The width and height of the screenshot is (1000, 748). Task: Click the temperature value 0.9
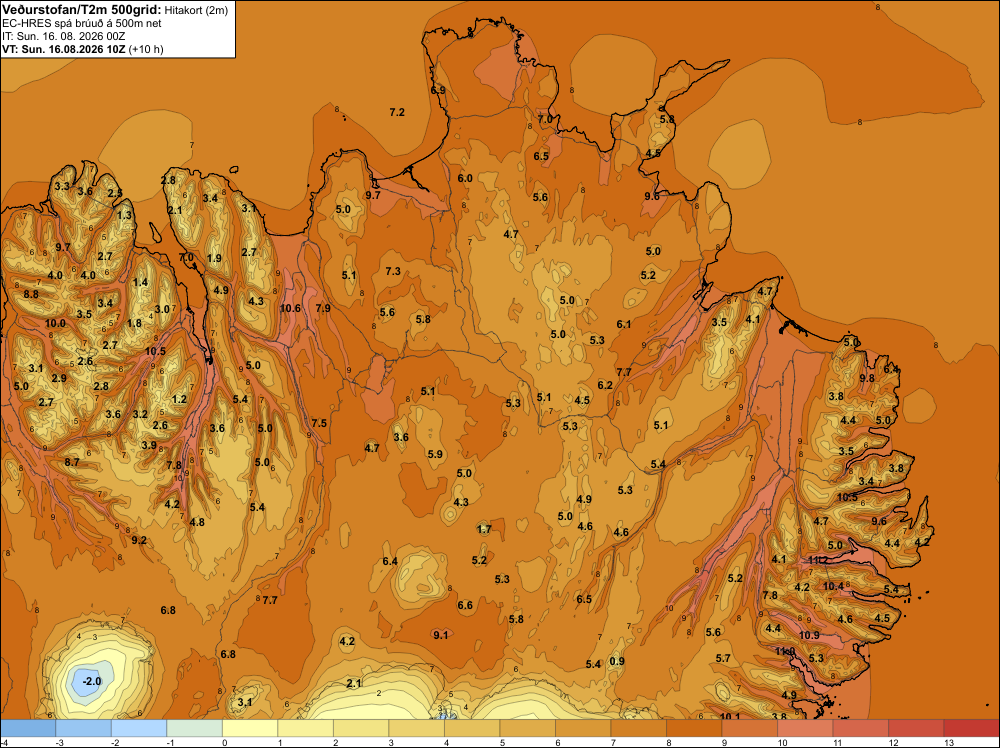coord(617,661)
